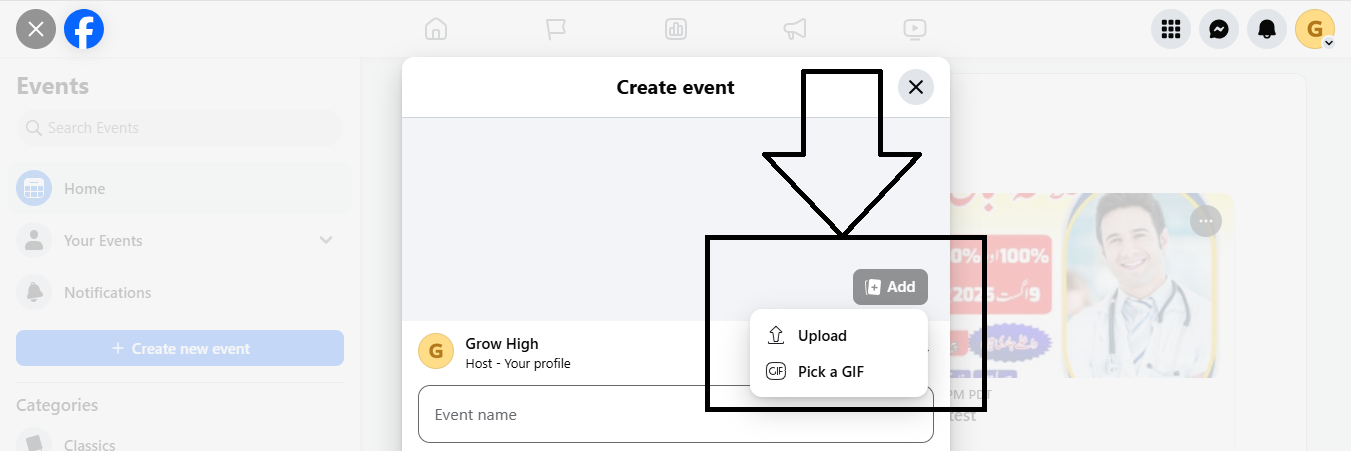The width and height of the screenshot is (1351, 451).
Task: Open the Home icon in top navigation
Action: 436,30
